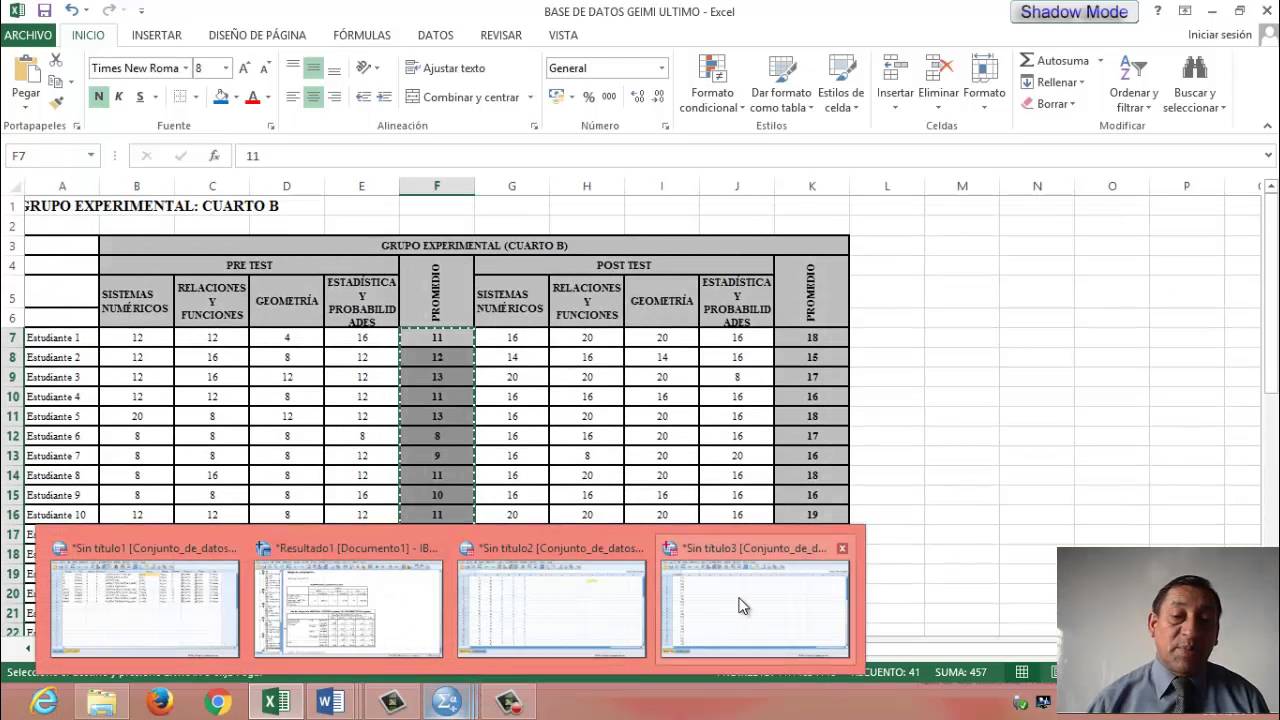Screen dimensions: 1280x720
Task: Click the Copy icon in Portapapeles
Action: pyautogui.click(x=55, y=82)
